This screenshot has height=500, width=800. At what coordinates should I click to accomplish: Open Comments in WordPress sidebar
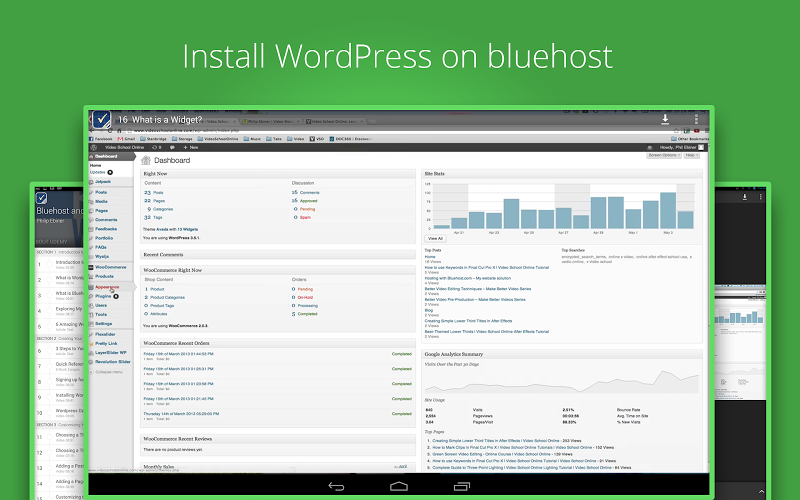[x=106, y=220]
